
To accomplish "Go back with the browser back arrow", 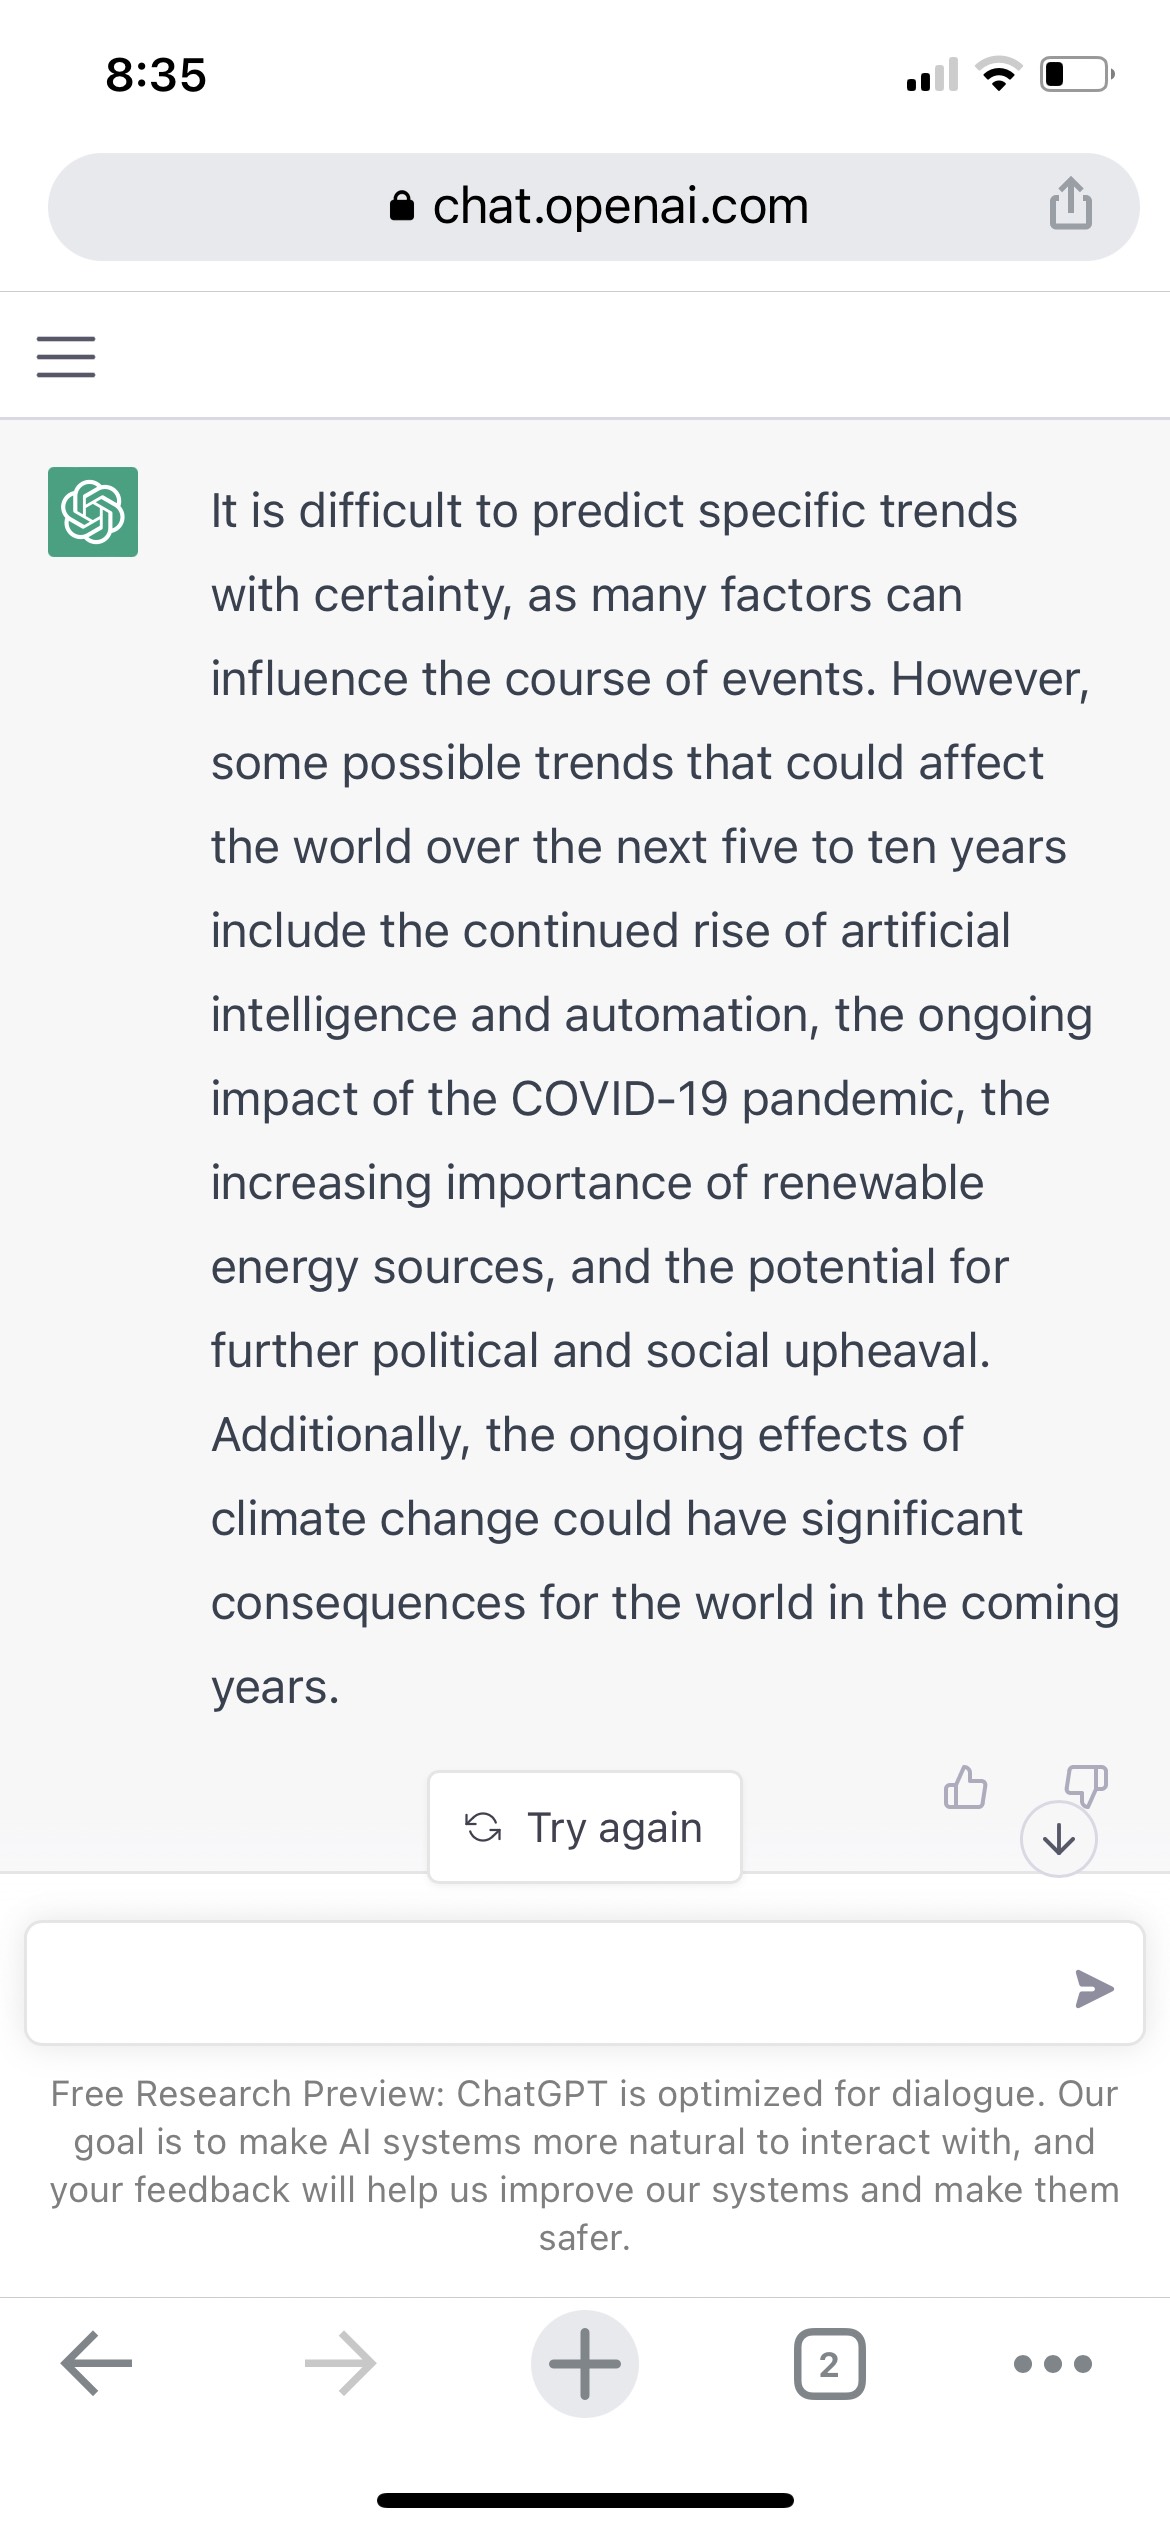I will pos(96,2363).
